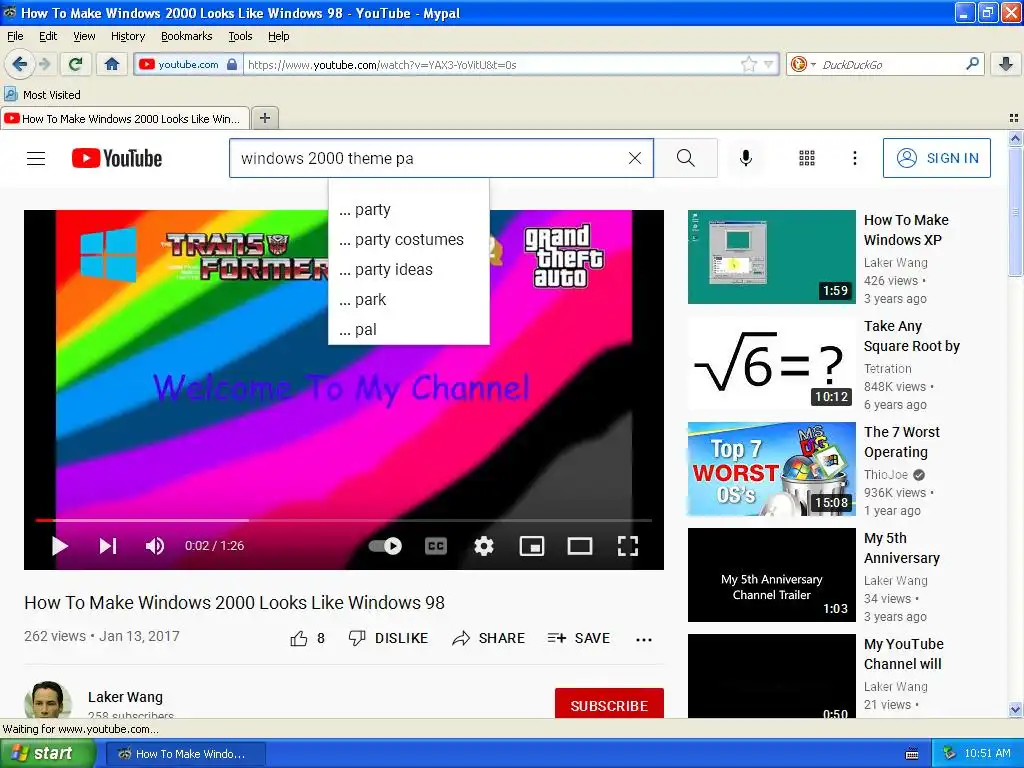Choose '... party' search suggestion

(409, 210)
